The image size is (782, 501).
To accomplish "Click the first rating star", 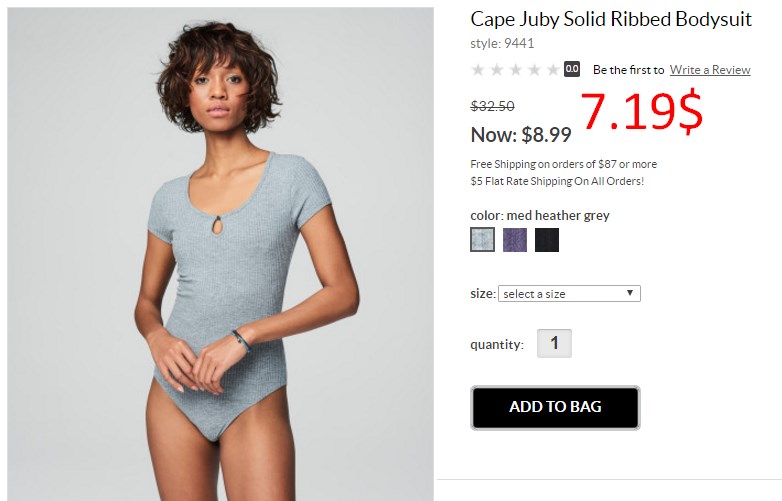I will pyautogui.click(x=478, y=70).
